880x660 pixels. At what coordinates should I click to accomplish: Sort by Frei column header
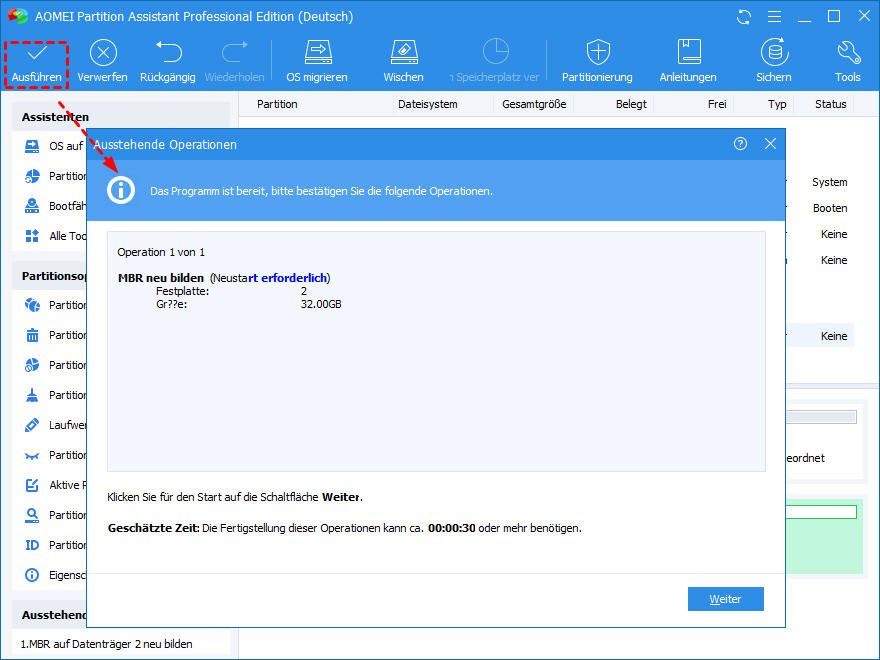click(717, 104)
